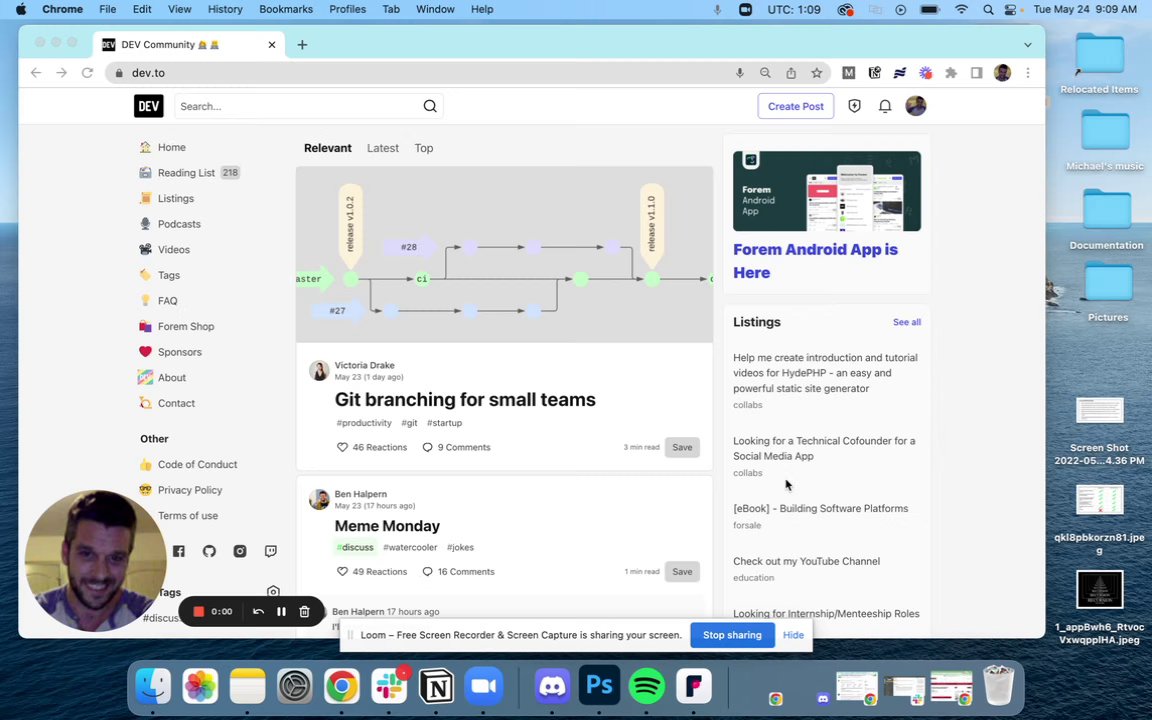Click Forem Android App is Here headline
Viewport: 1152px width, 720px height.
click(x=816, y=261)
